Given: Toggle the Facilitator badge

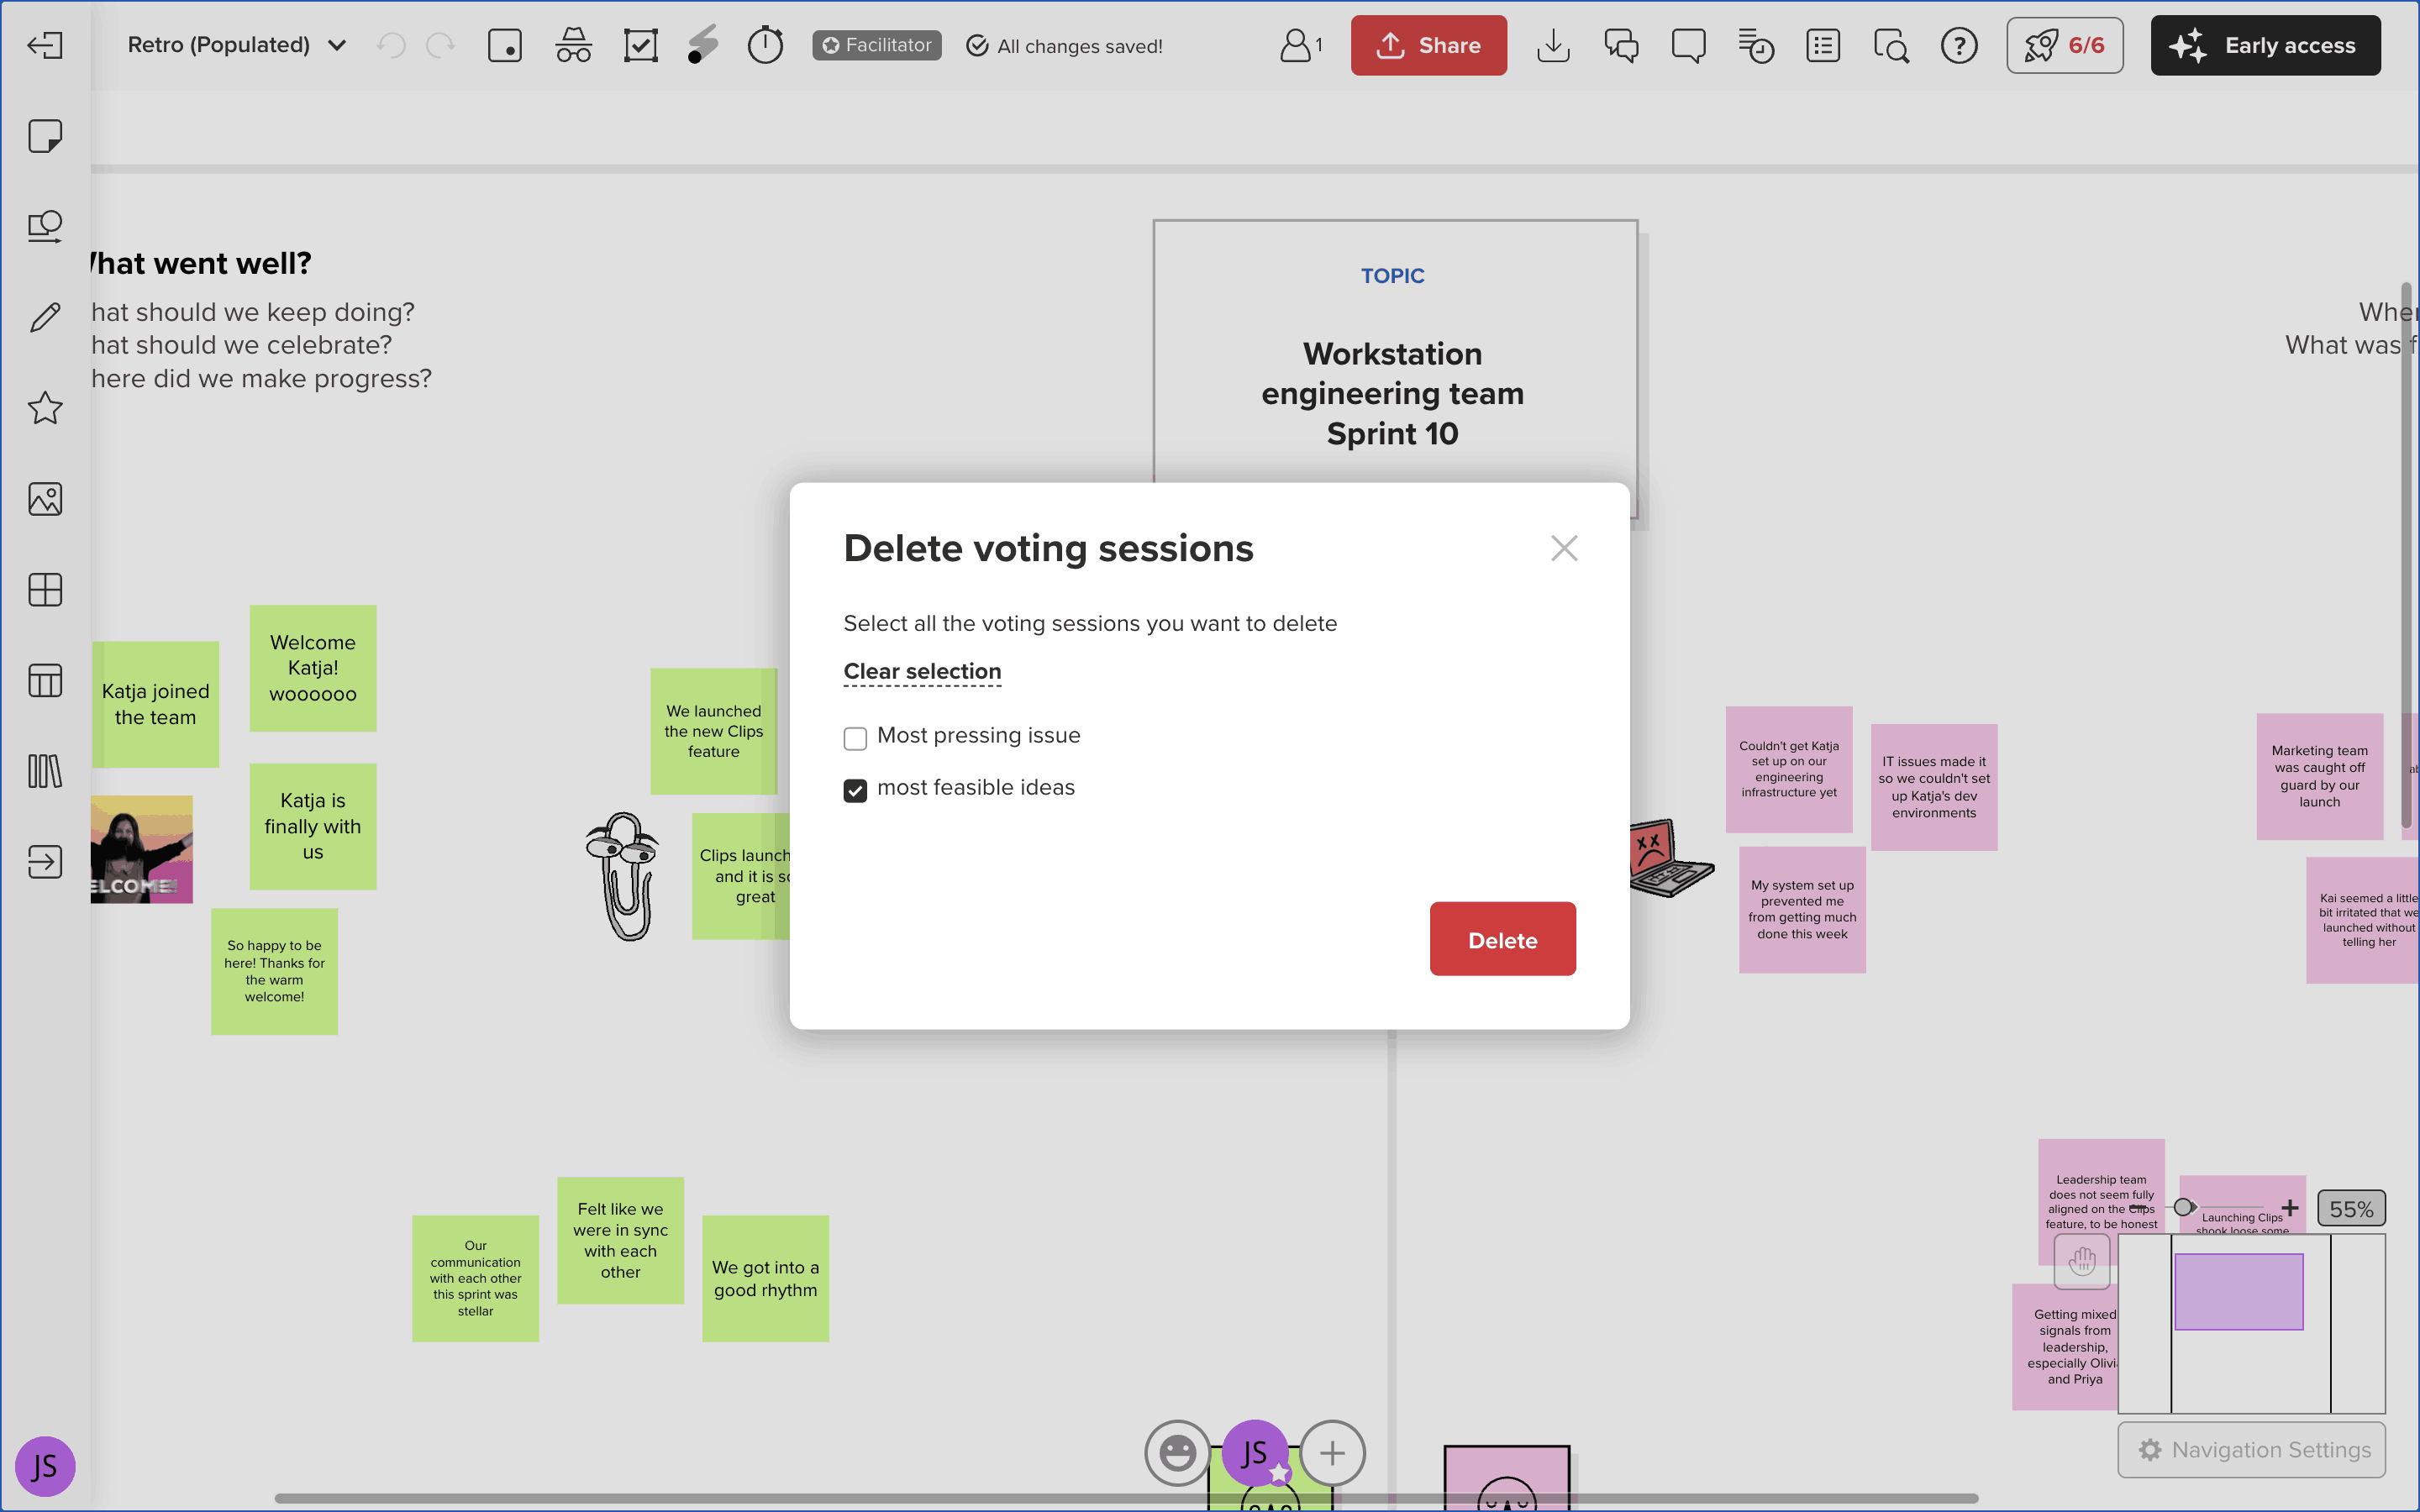Looking at the screenshot, I should (876, 45).
